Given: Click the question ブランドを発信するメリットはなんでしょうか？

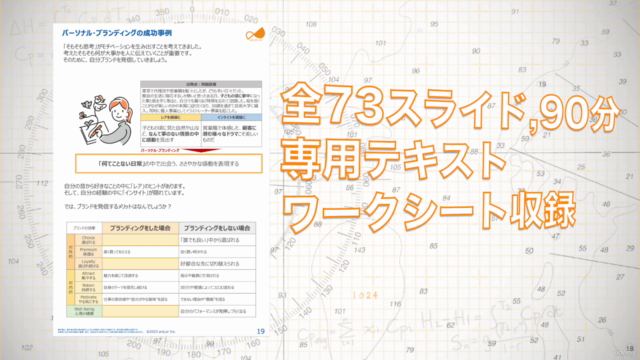Looking at the screenshot, I should coord(118,207).
